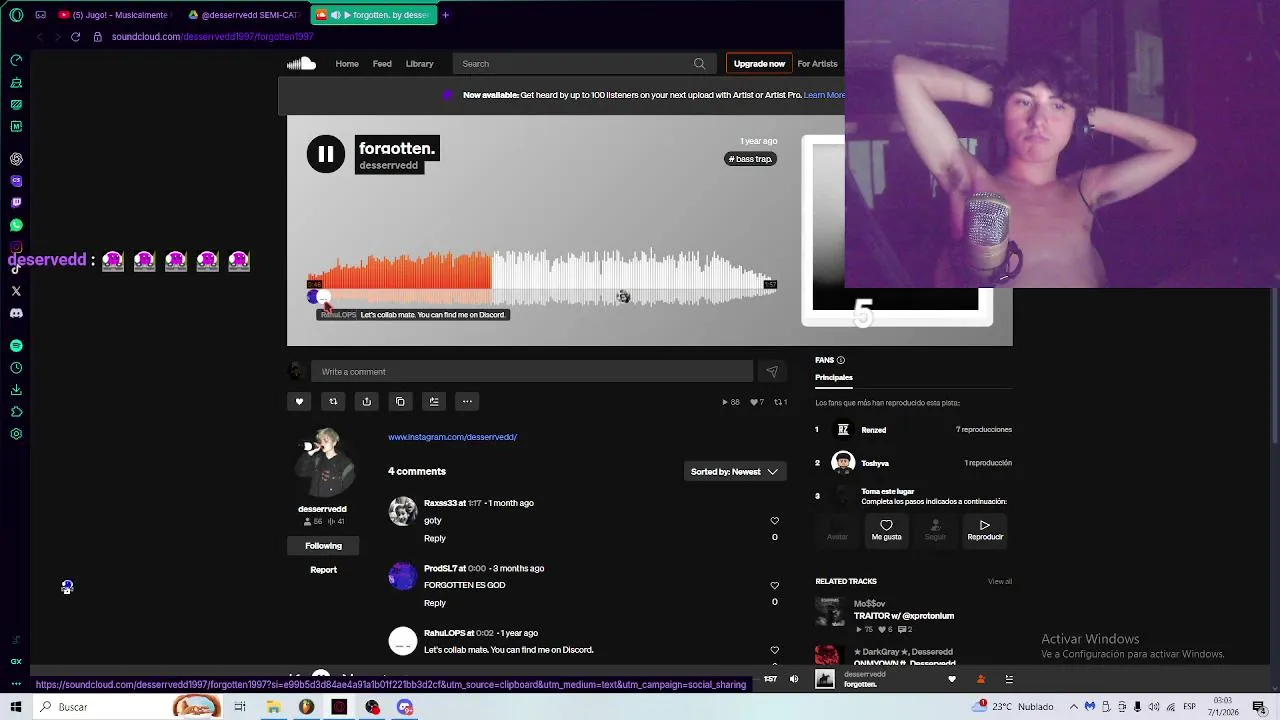This screenshot has width=1280, height=720.
Task: Open X (Twitter) in the Opera sidebar
Action: pos(16,291)
